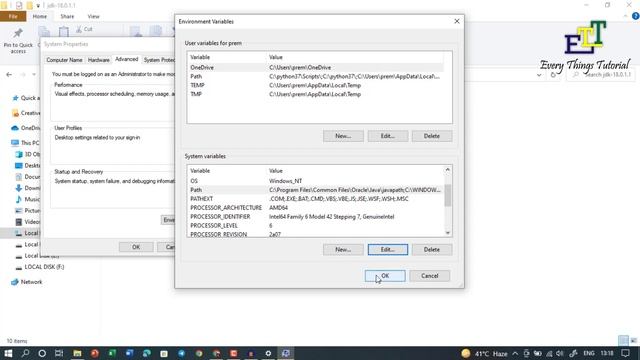Open the Explorer help question mark icon
The width and height of the screenshot is (640, 360).
coord(635,16)
